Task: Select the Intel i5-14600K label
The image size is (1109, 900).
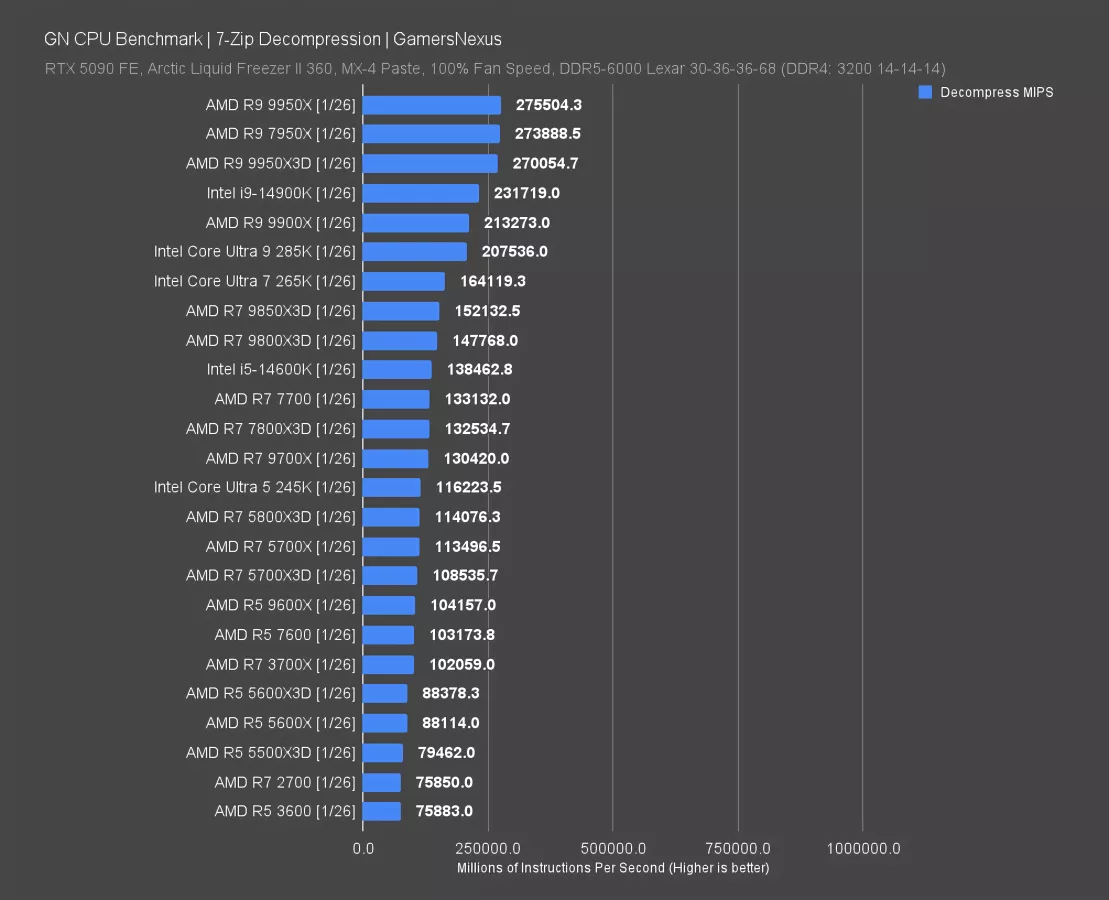Action: (x=280, y=370)
